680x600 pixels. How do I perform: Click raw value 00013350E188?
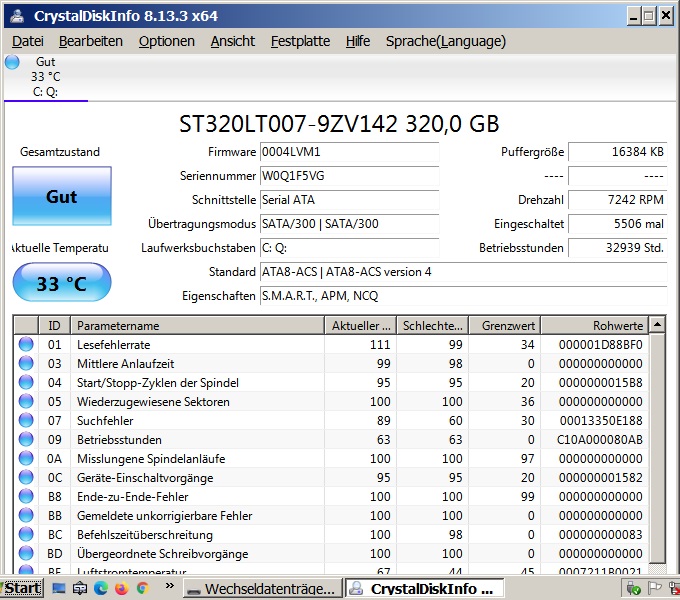point(601,421)
